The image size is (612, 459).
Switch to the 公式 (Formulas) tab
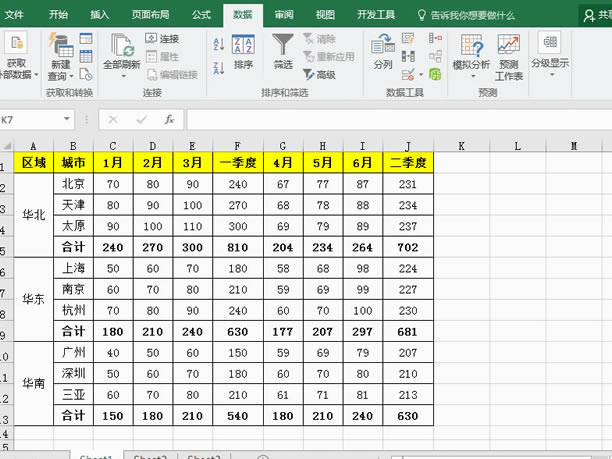[201, 15]
